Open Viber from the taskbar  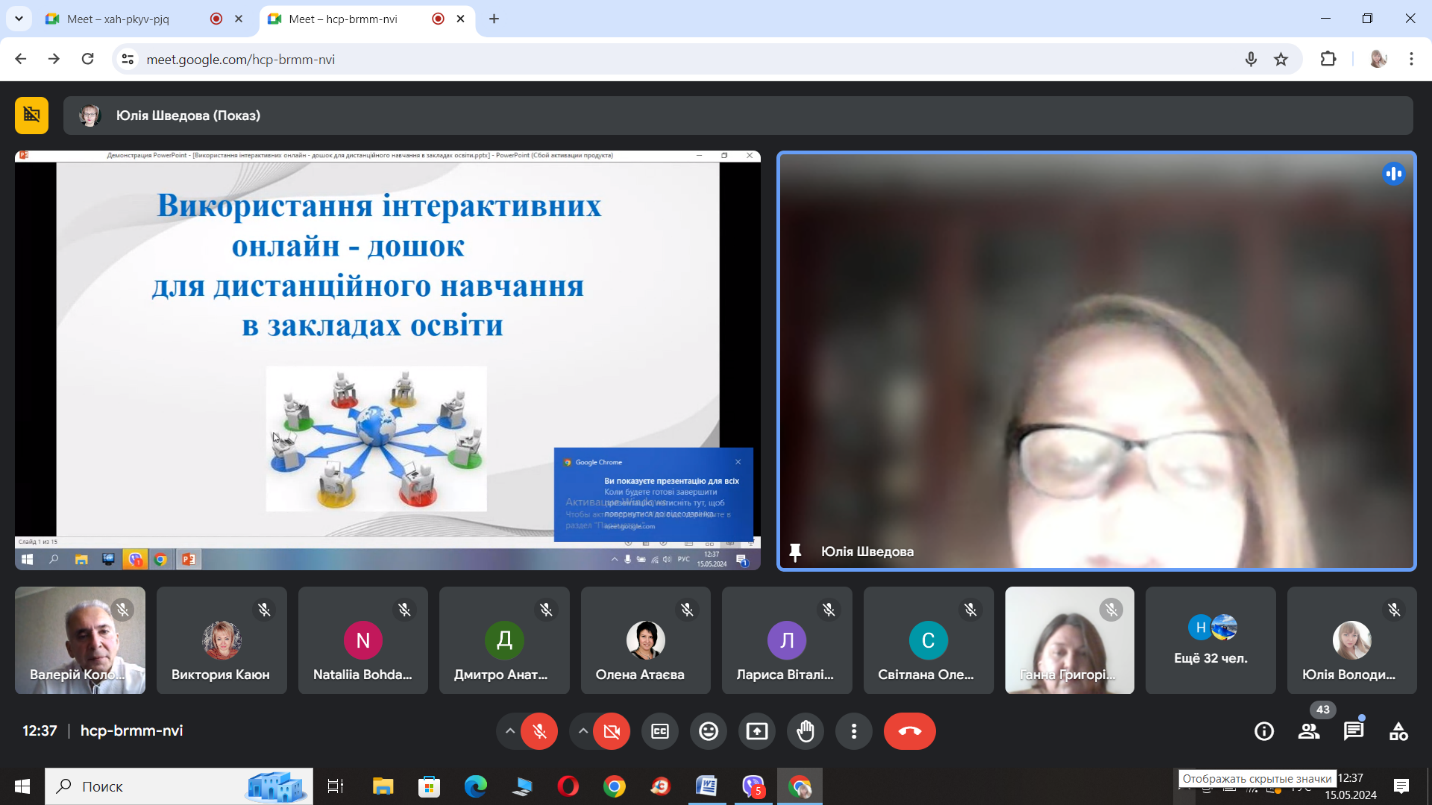[753, 787]
